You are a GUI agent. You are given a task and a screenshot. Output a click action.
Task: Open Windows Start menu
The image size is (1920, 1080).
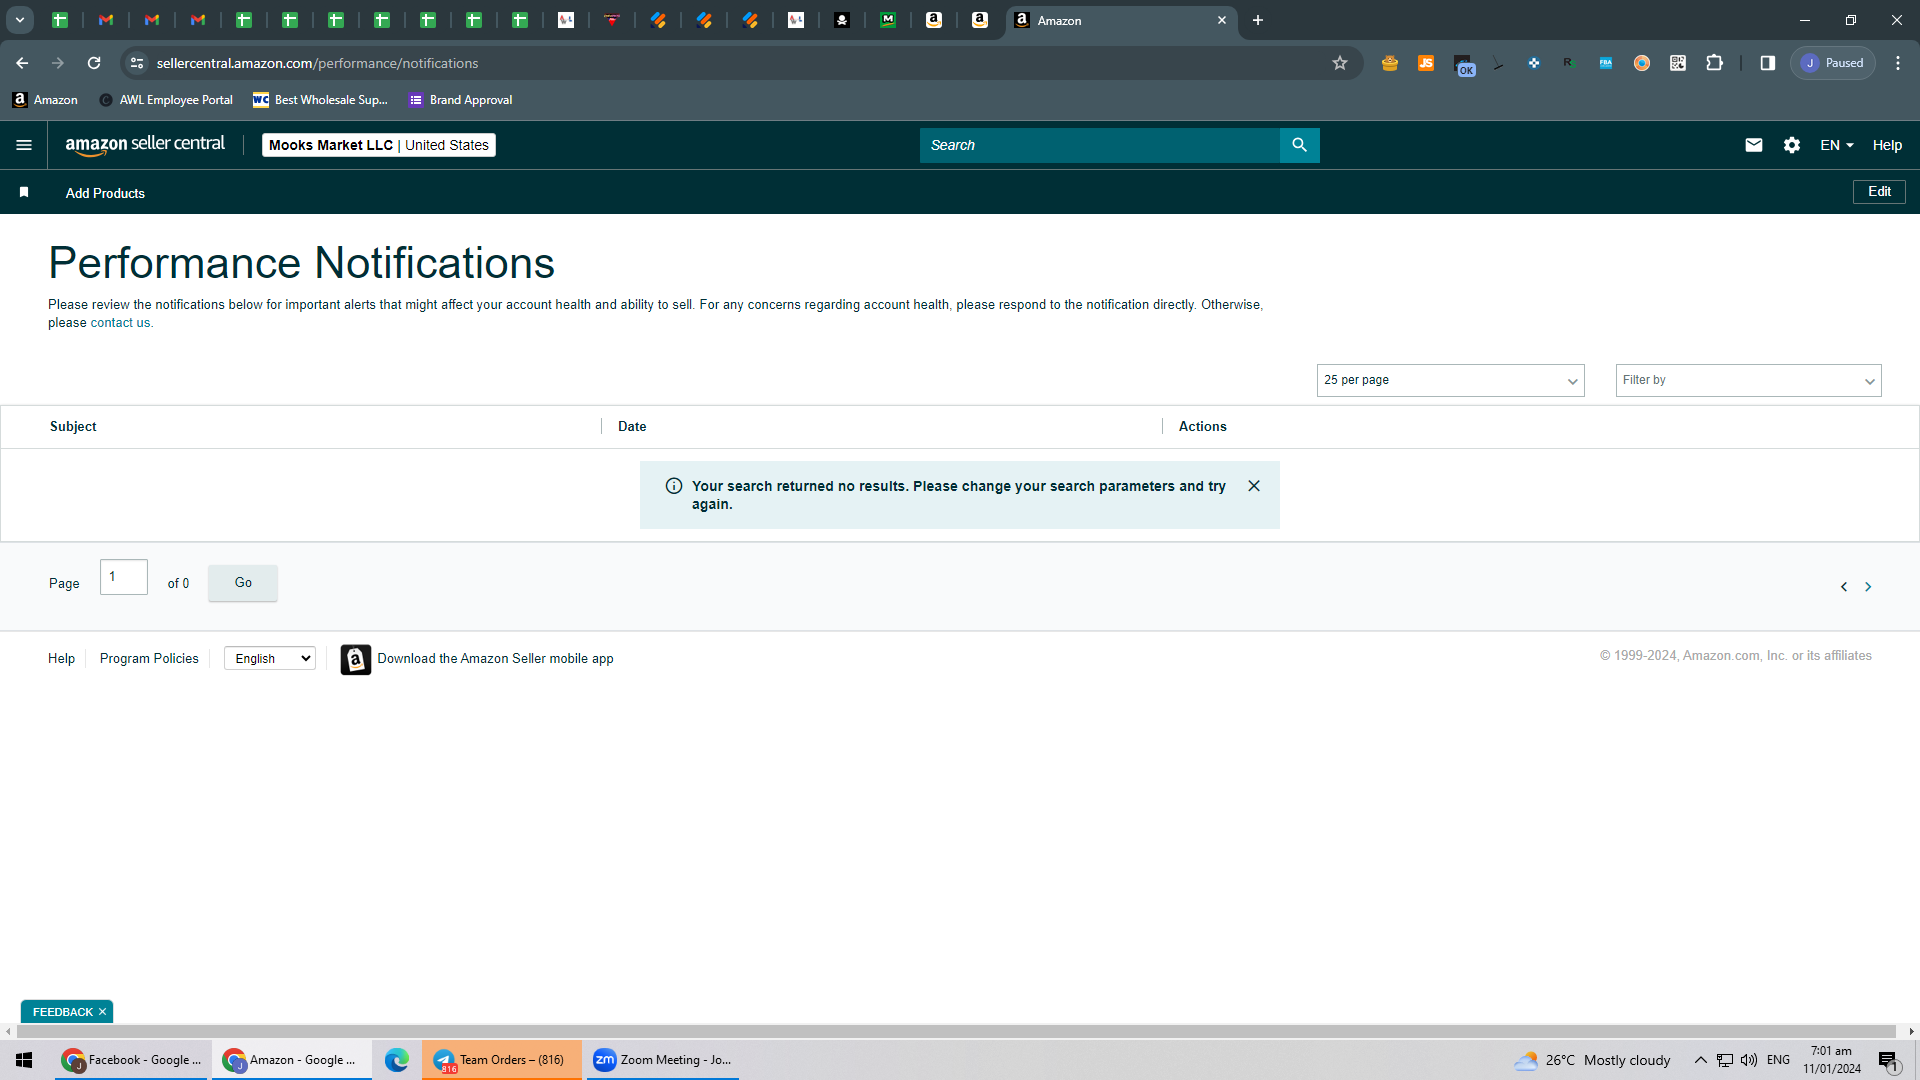(24, 1060)
